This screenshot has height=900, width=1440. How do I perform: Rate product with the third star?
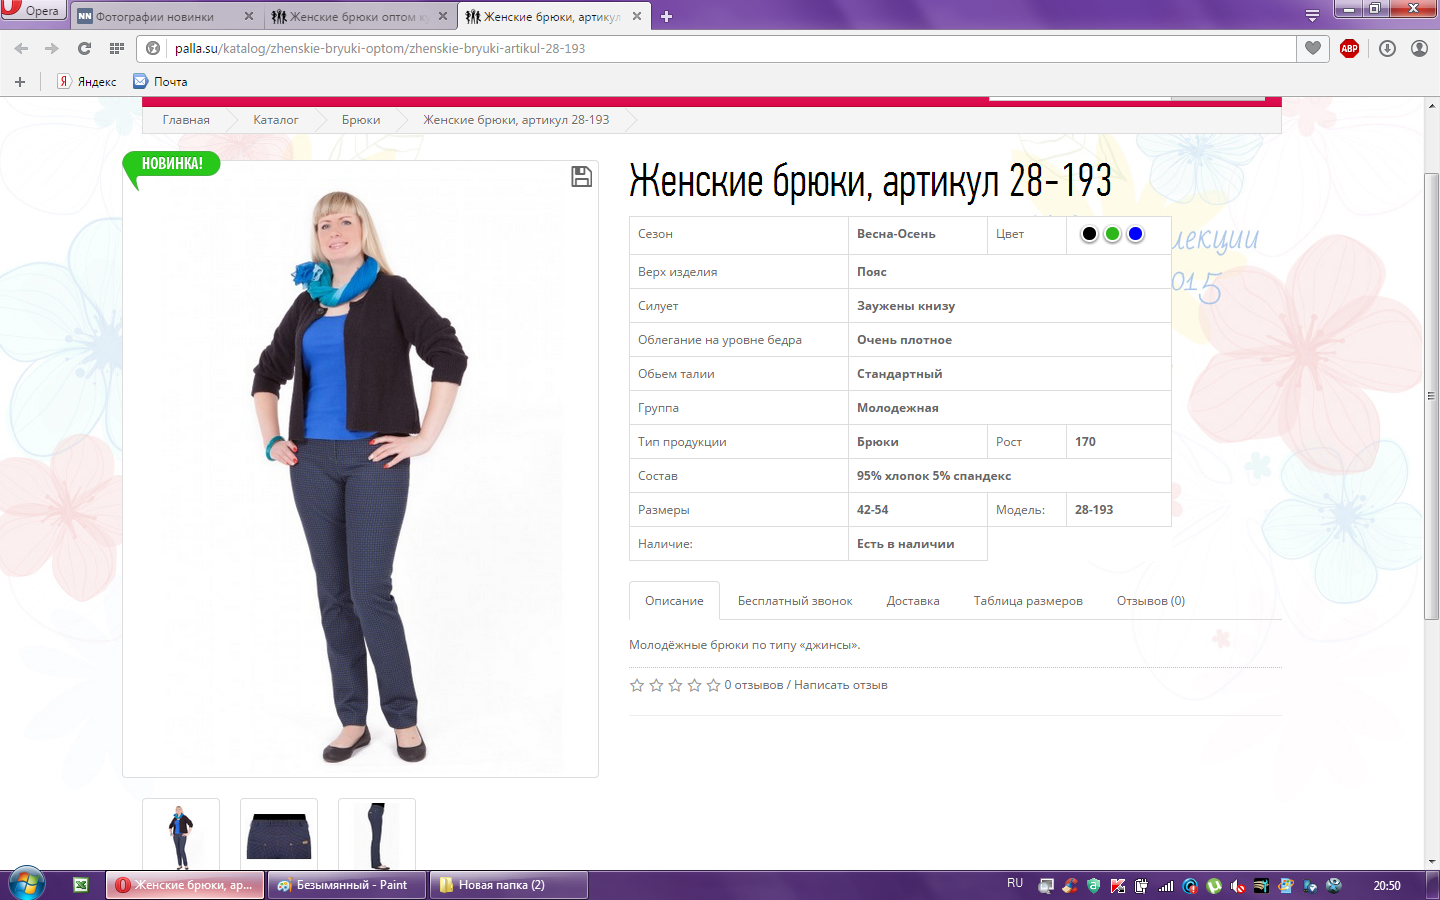click(675, 685)
